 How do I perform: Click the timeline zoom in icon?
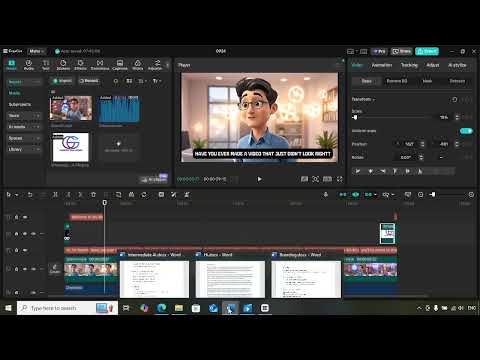tap(471, 195)
